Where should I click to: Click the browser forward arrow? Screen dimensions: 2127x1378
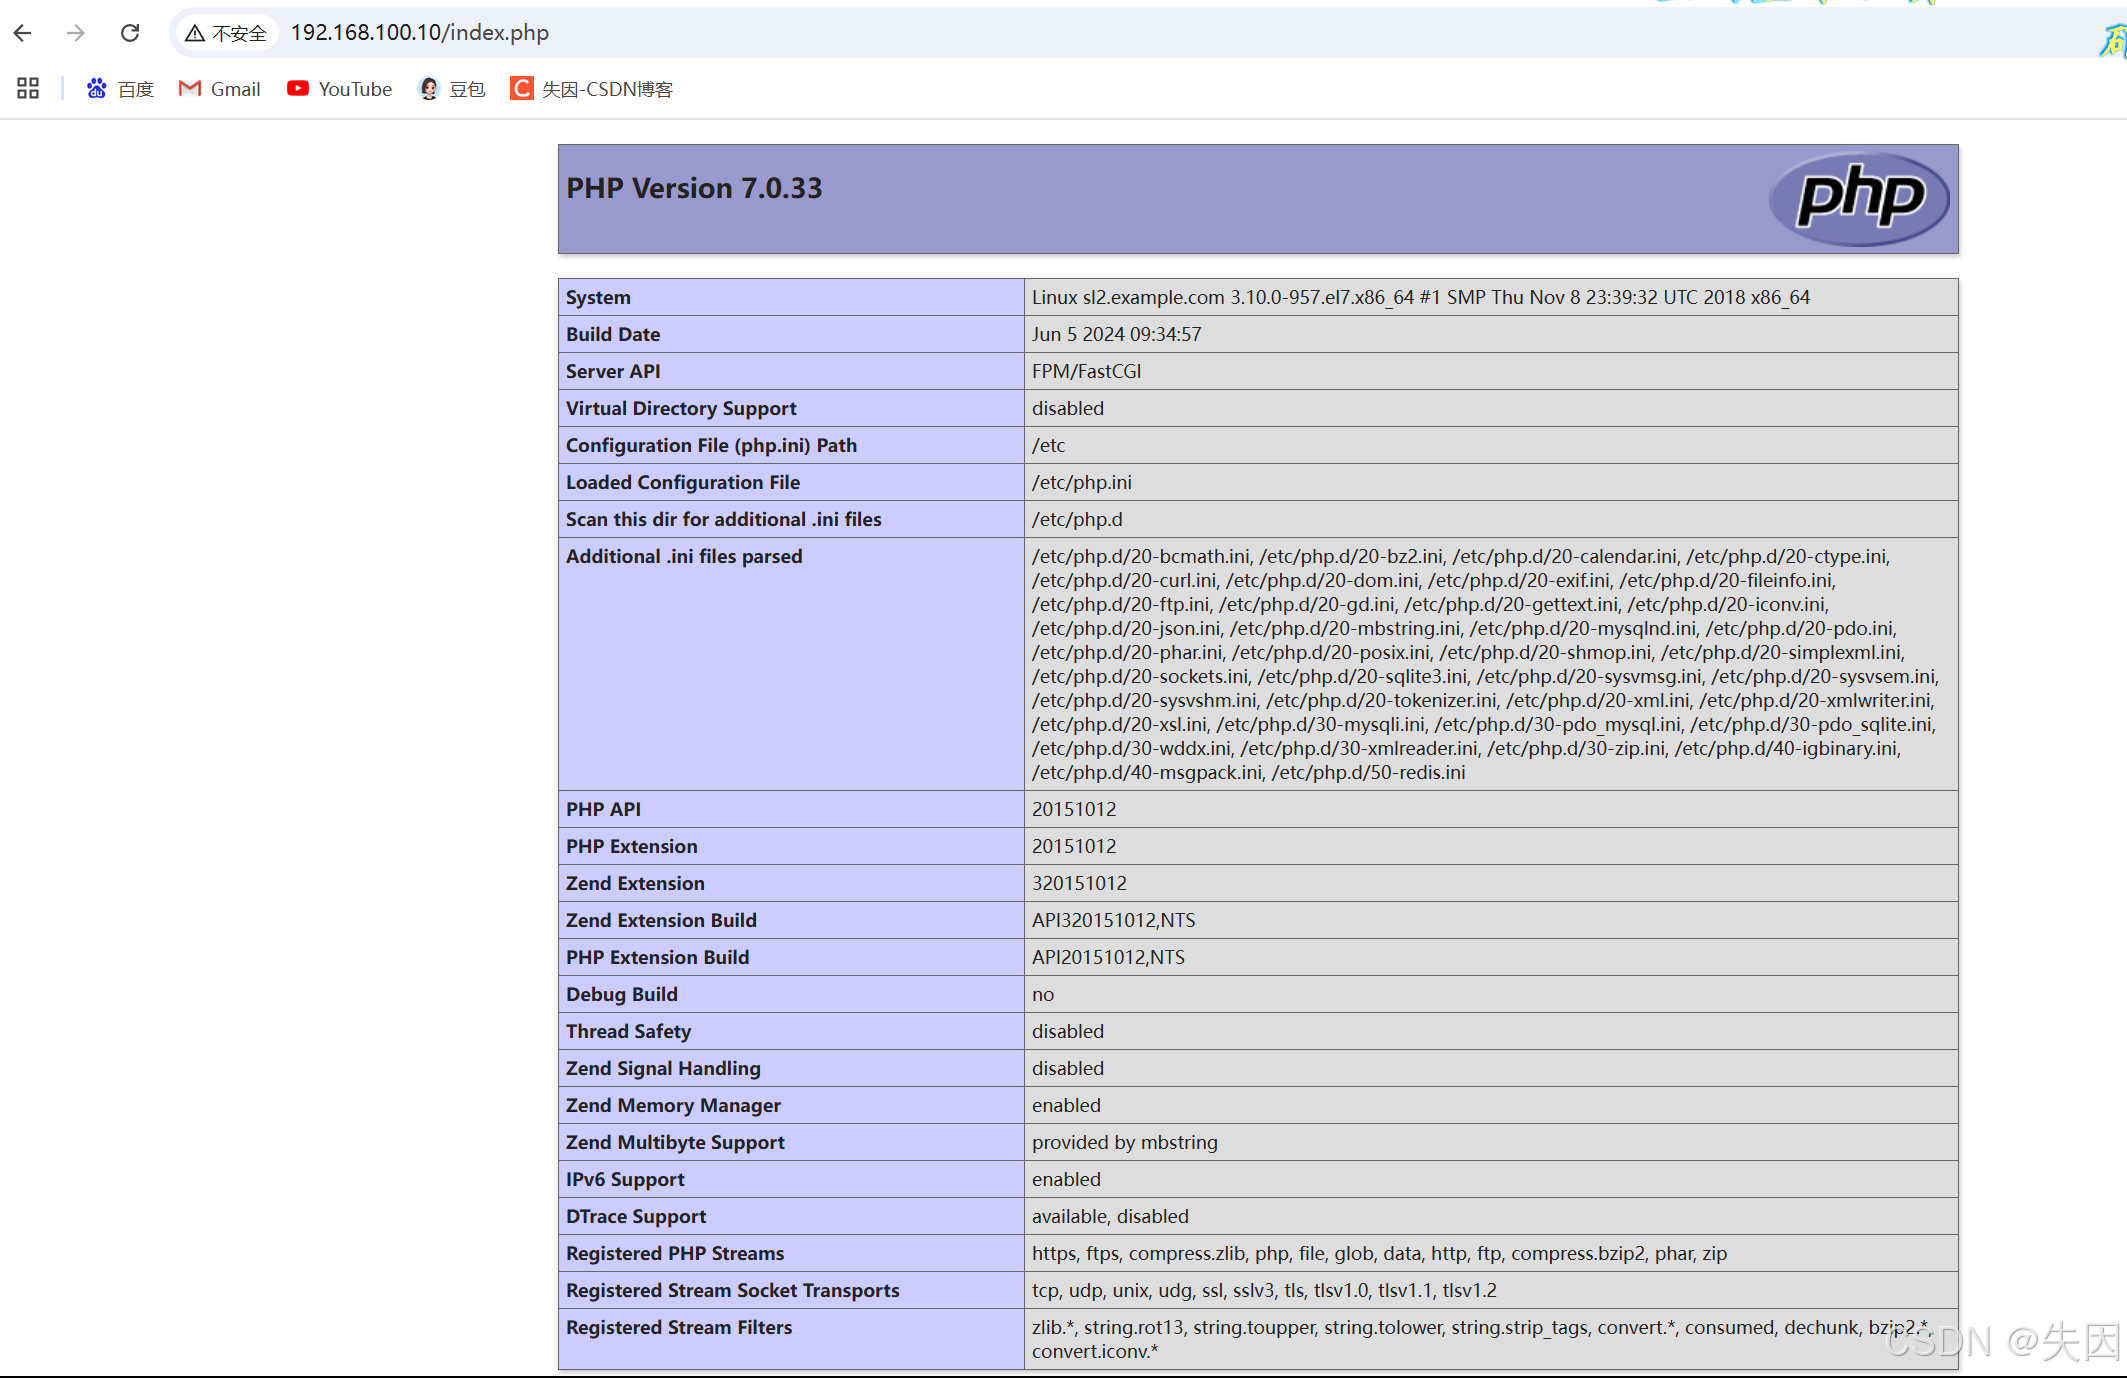coord(76,33)
